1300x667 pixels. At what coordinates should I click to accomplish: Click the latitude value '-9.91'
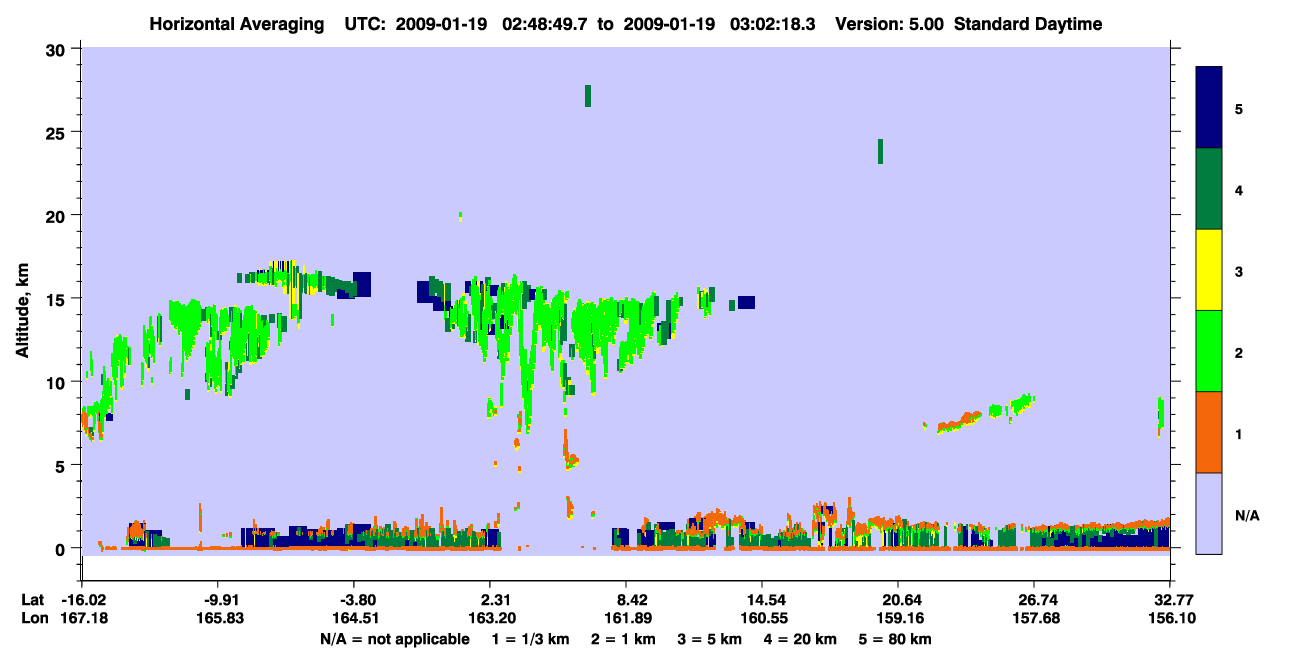[217, 599]
